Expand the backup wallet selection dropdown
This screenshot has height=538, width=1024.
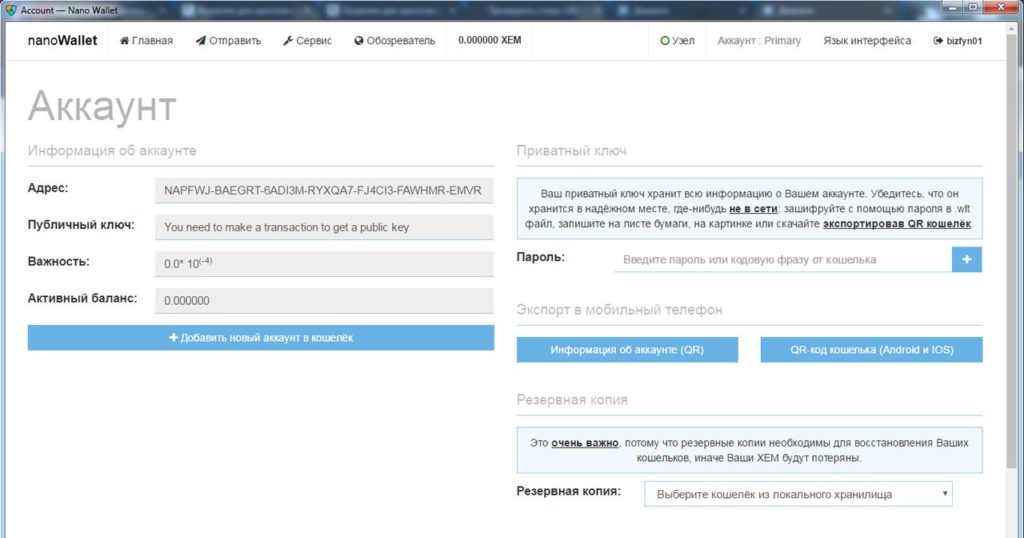(x=798, y=494)
